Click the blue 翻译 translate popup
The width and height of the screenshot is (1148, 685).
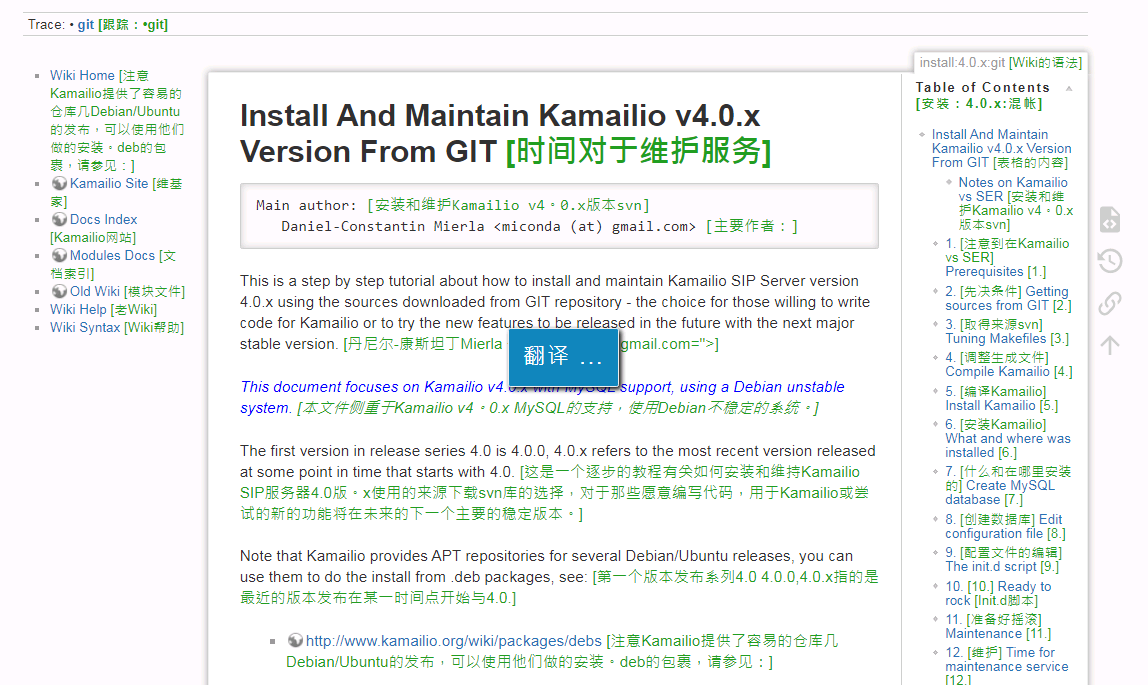click(563, 356)
